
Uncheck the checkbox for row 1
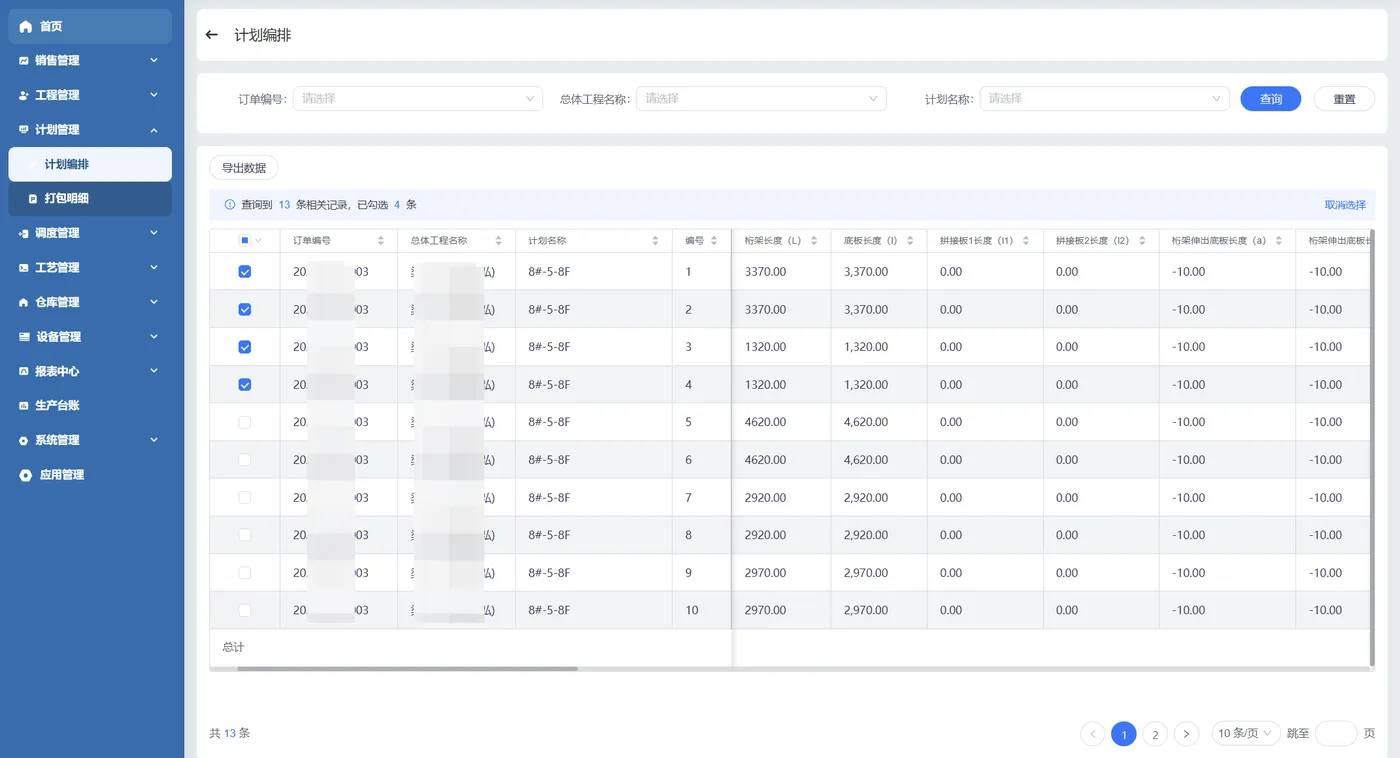point(245,272)
